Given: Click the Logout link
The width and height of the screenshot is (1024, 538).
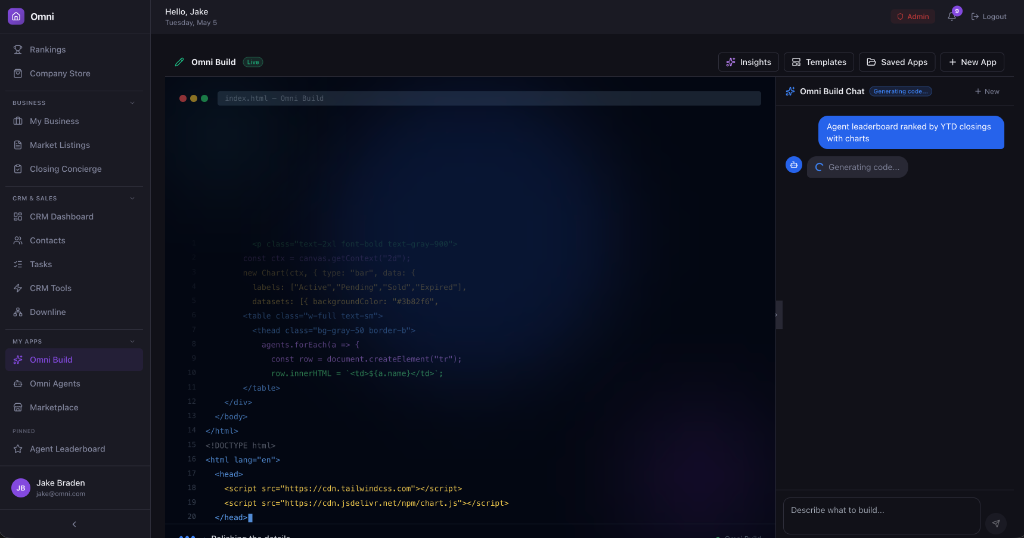Looking at the screenshot, I should click(x=989, y=16).
